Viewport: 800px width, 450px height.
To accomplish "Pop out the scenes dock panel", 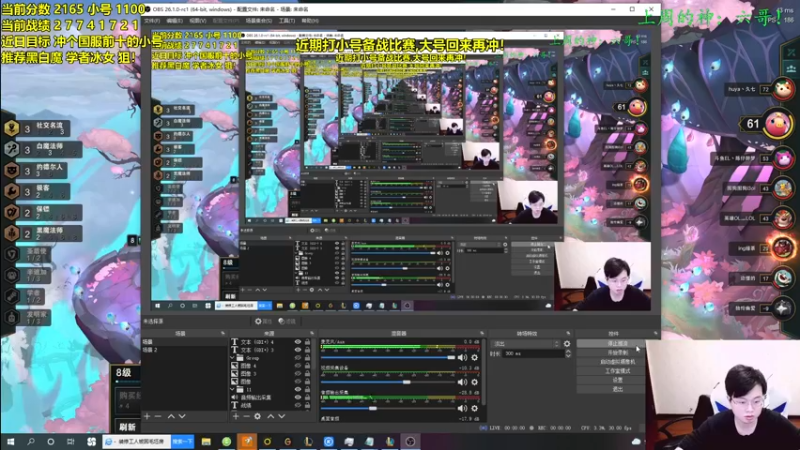I will pos(222,333).
